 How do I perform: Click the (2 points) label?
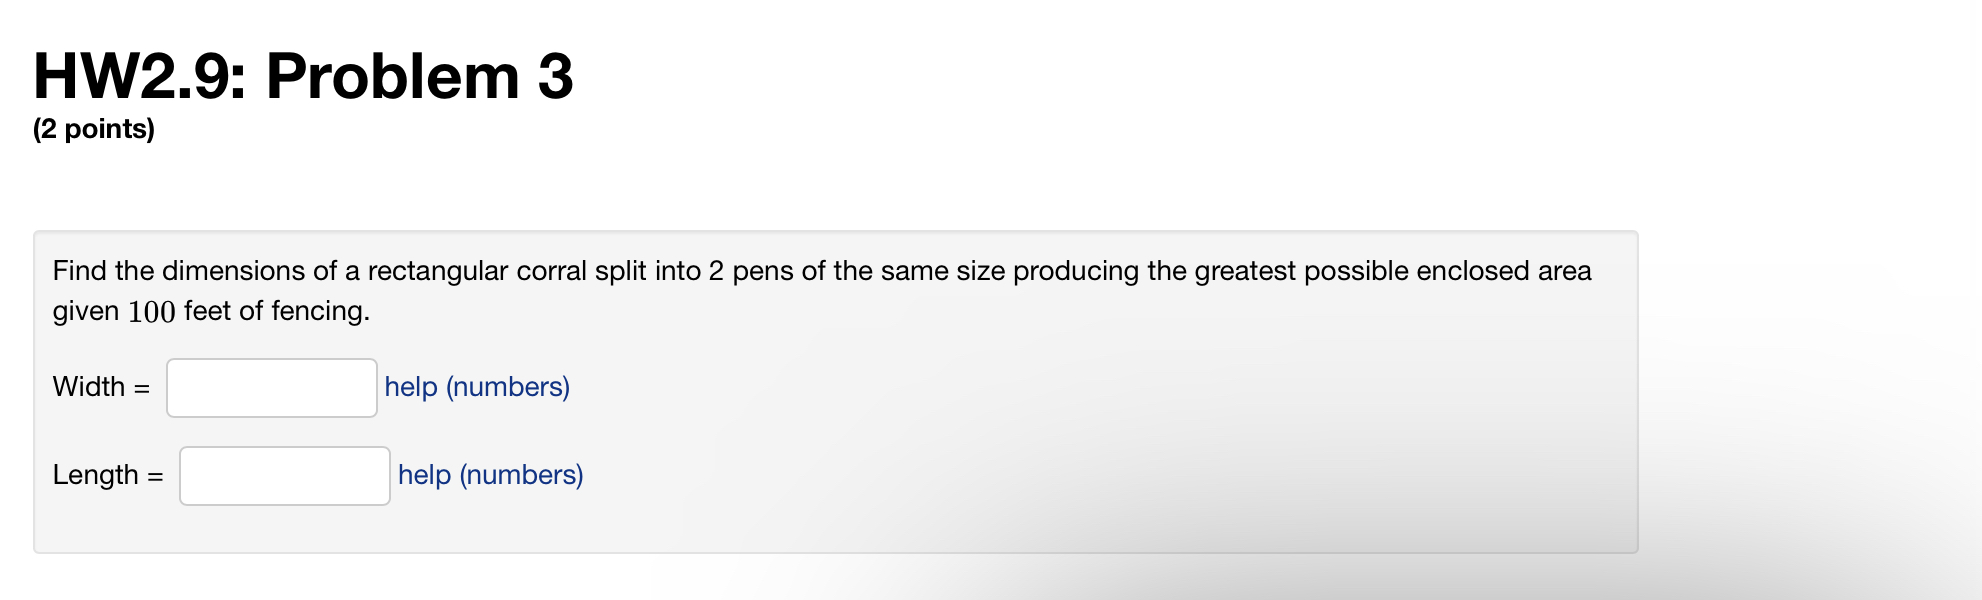93,128
